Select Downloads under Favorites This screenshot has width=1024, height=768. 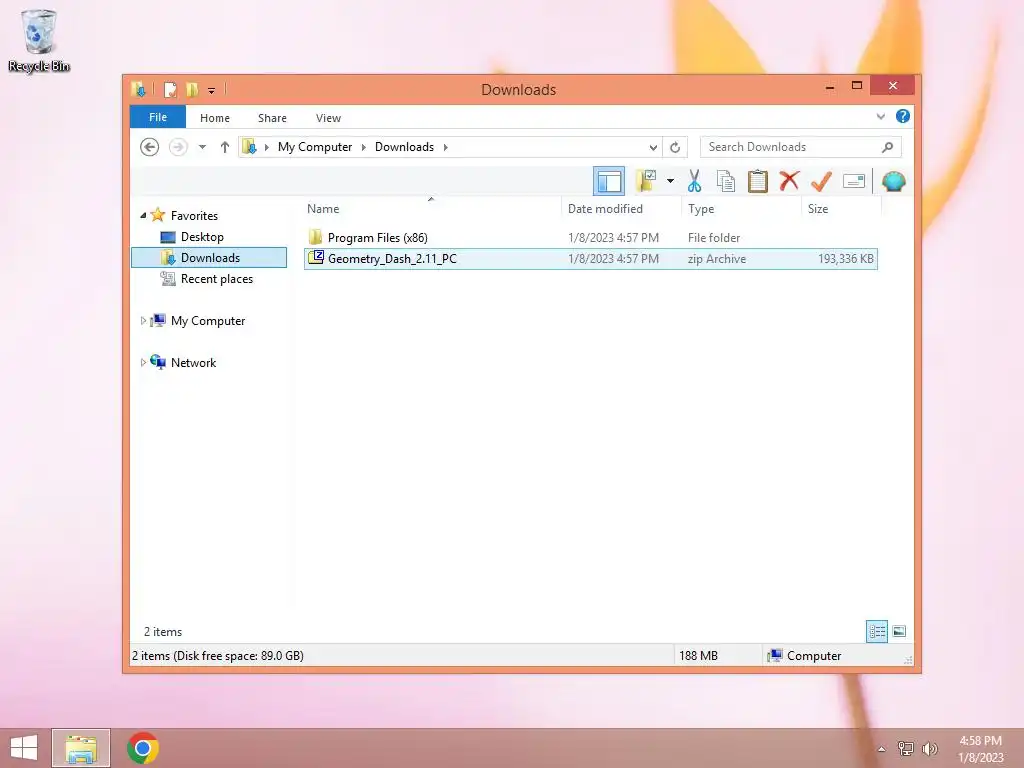point(210,258)
